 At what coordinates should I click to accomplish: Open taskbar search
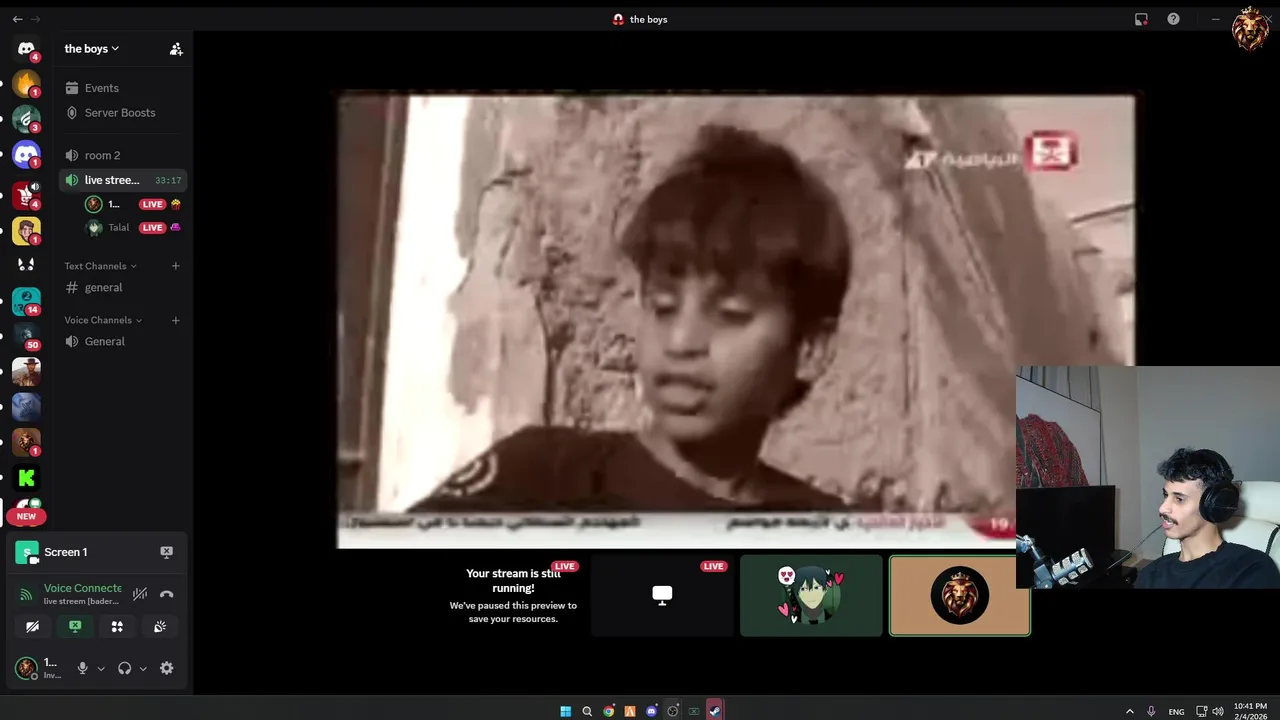(x=587, y=711)
